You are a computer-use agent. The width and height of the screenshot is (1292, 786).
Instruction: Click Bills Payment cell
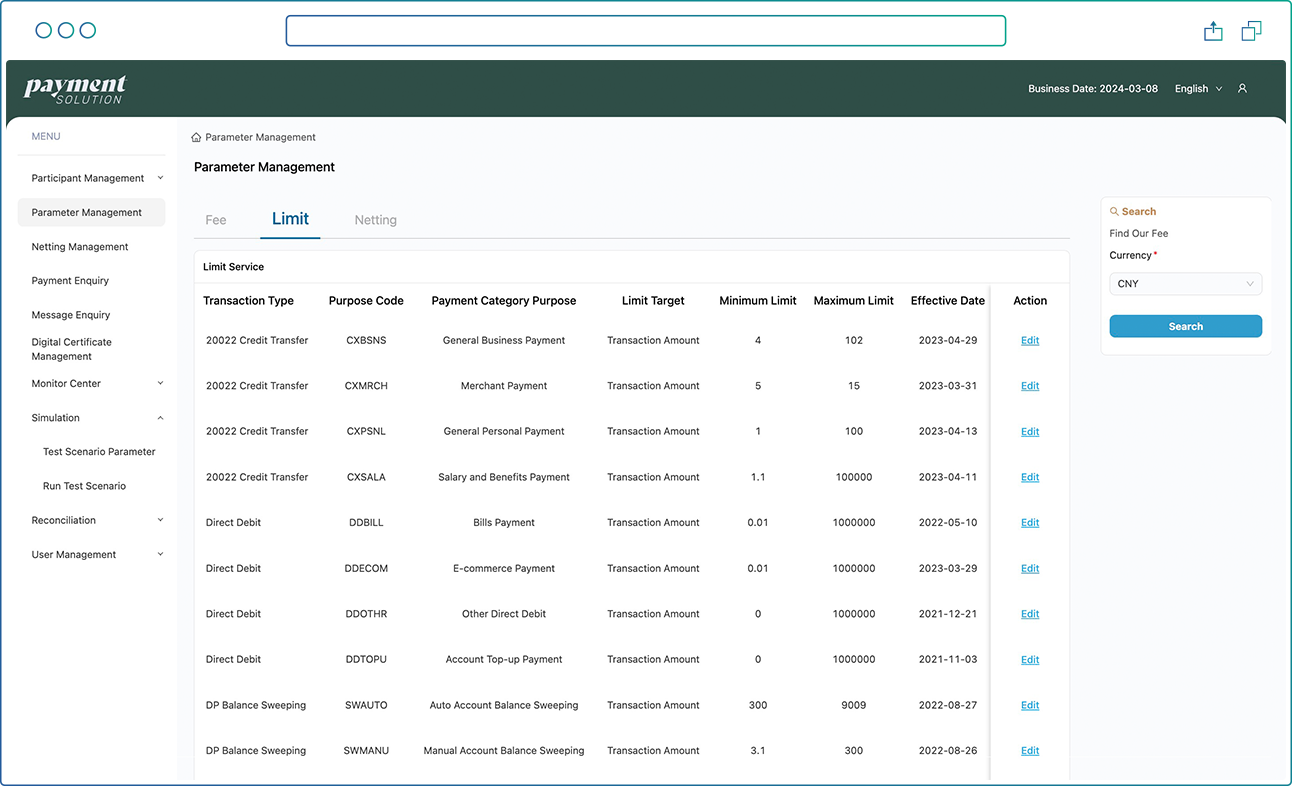pos(504,523)
